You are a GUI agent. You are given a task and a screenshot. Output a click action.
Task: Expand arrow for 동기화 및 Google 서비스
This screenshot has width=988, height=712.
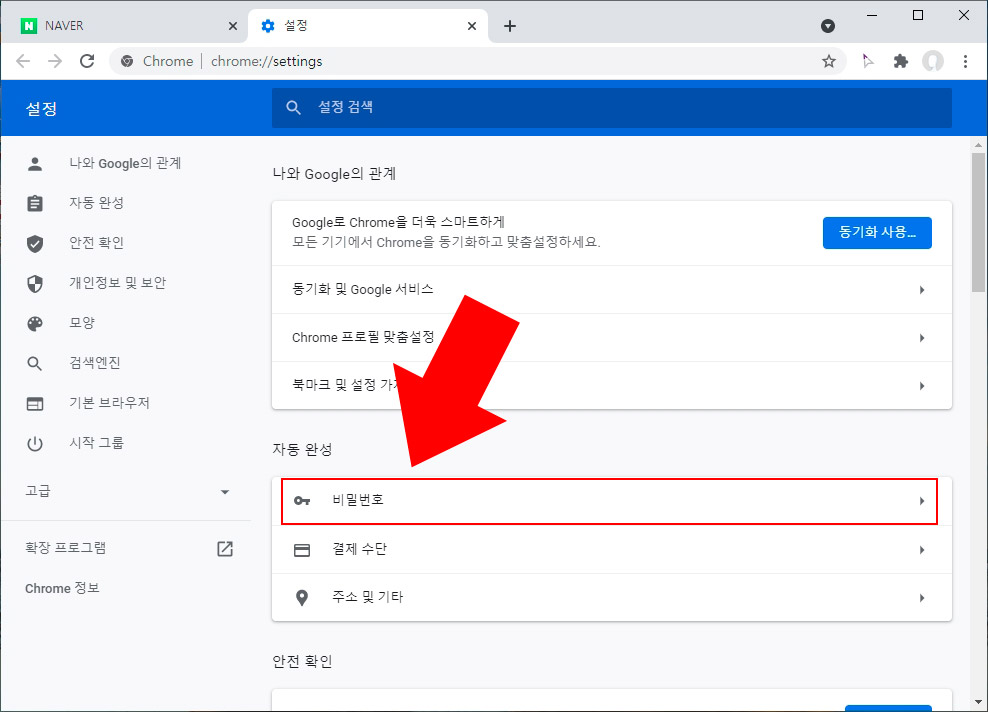[x=922, y=290]
